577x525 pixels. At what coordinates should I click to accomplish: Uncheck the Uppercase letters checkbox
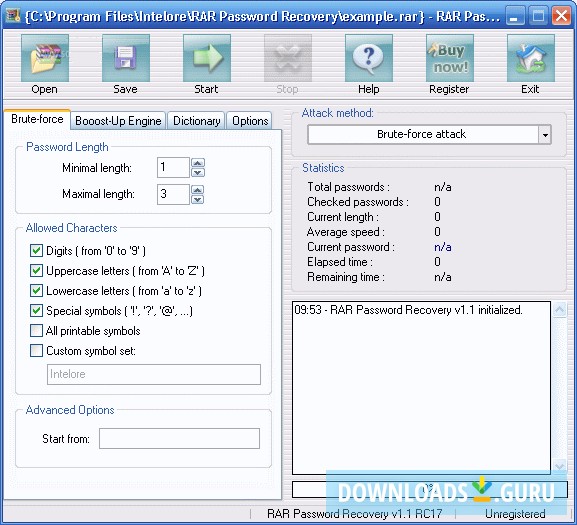[36, 271]
